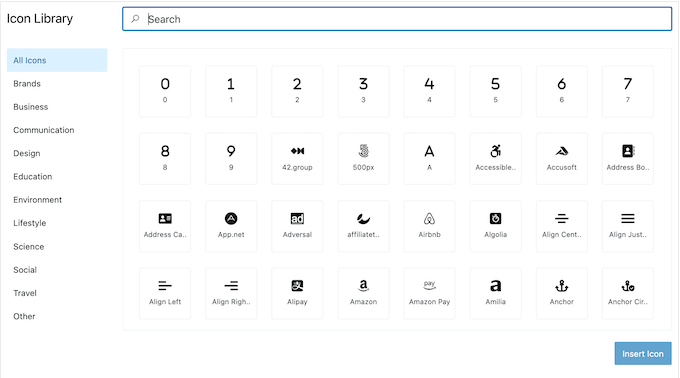This screenshot has height=378, width=680.
Task: Select the Align Left icon
Action: tap(165, 293)
